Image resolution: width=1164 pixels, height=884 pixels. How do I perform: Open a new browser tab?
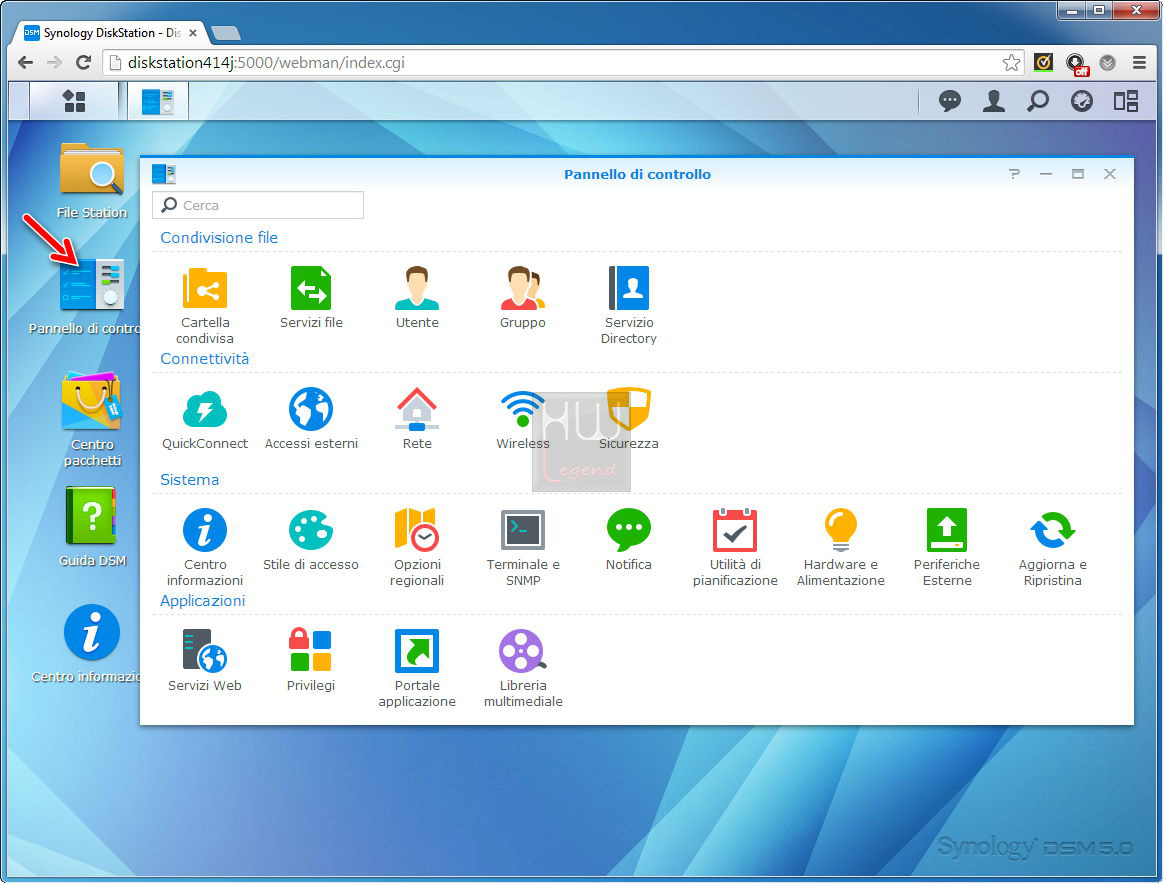[226, 33]
